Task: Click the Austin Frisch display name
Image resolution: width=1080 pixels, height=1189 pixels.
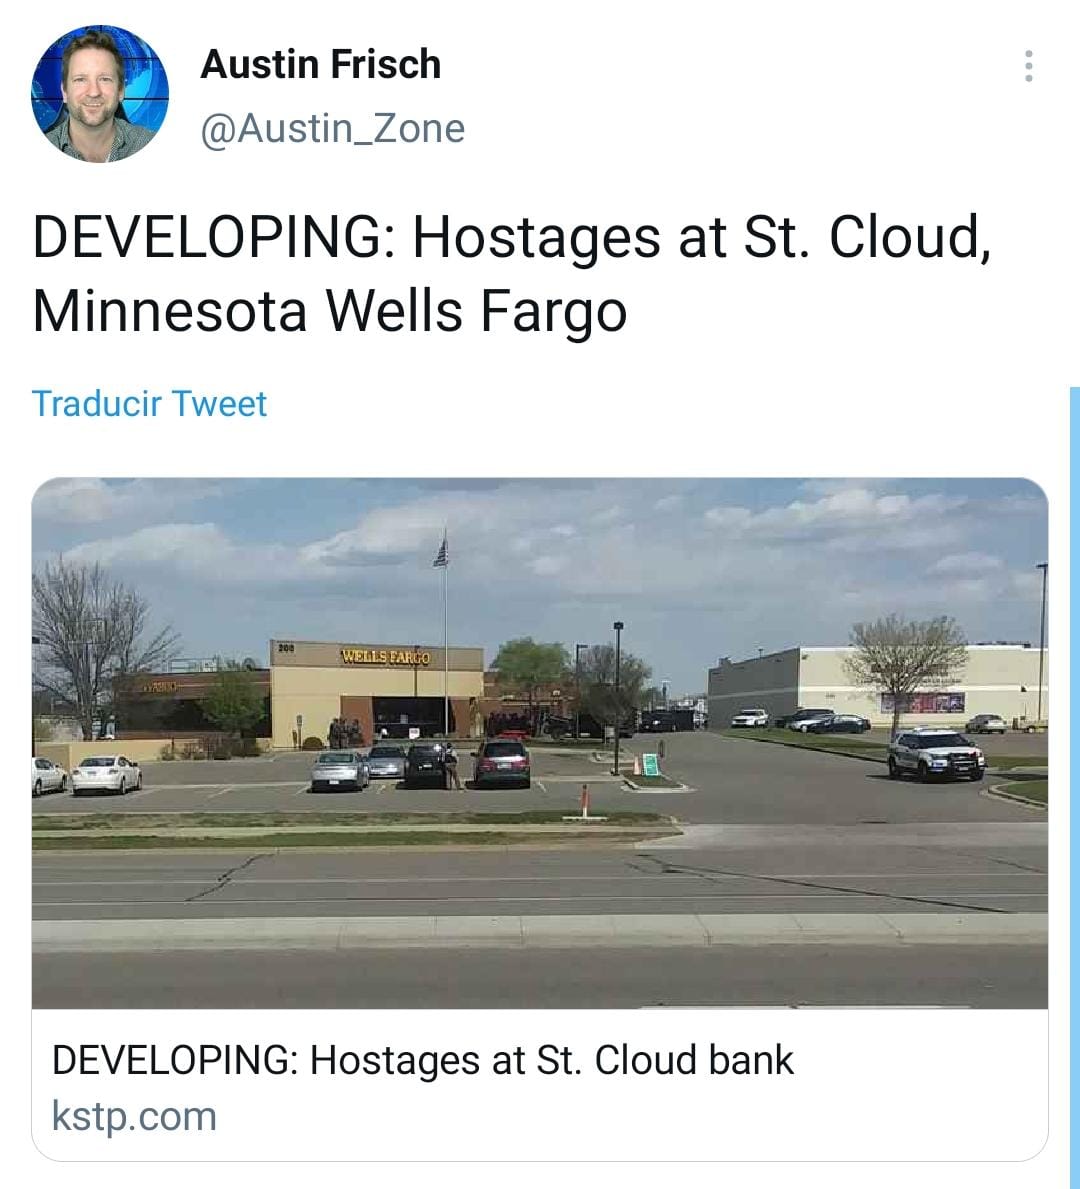Action: [x=320, y=64]
